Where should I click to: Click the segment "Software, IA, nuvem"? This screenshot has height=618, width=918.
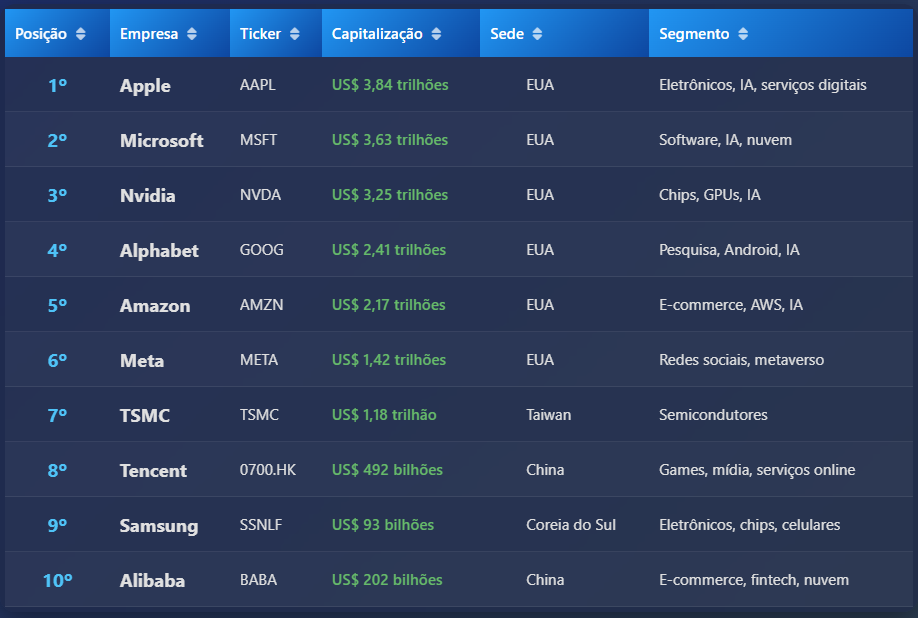[725, 140]
